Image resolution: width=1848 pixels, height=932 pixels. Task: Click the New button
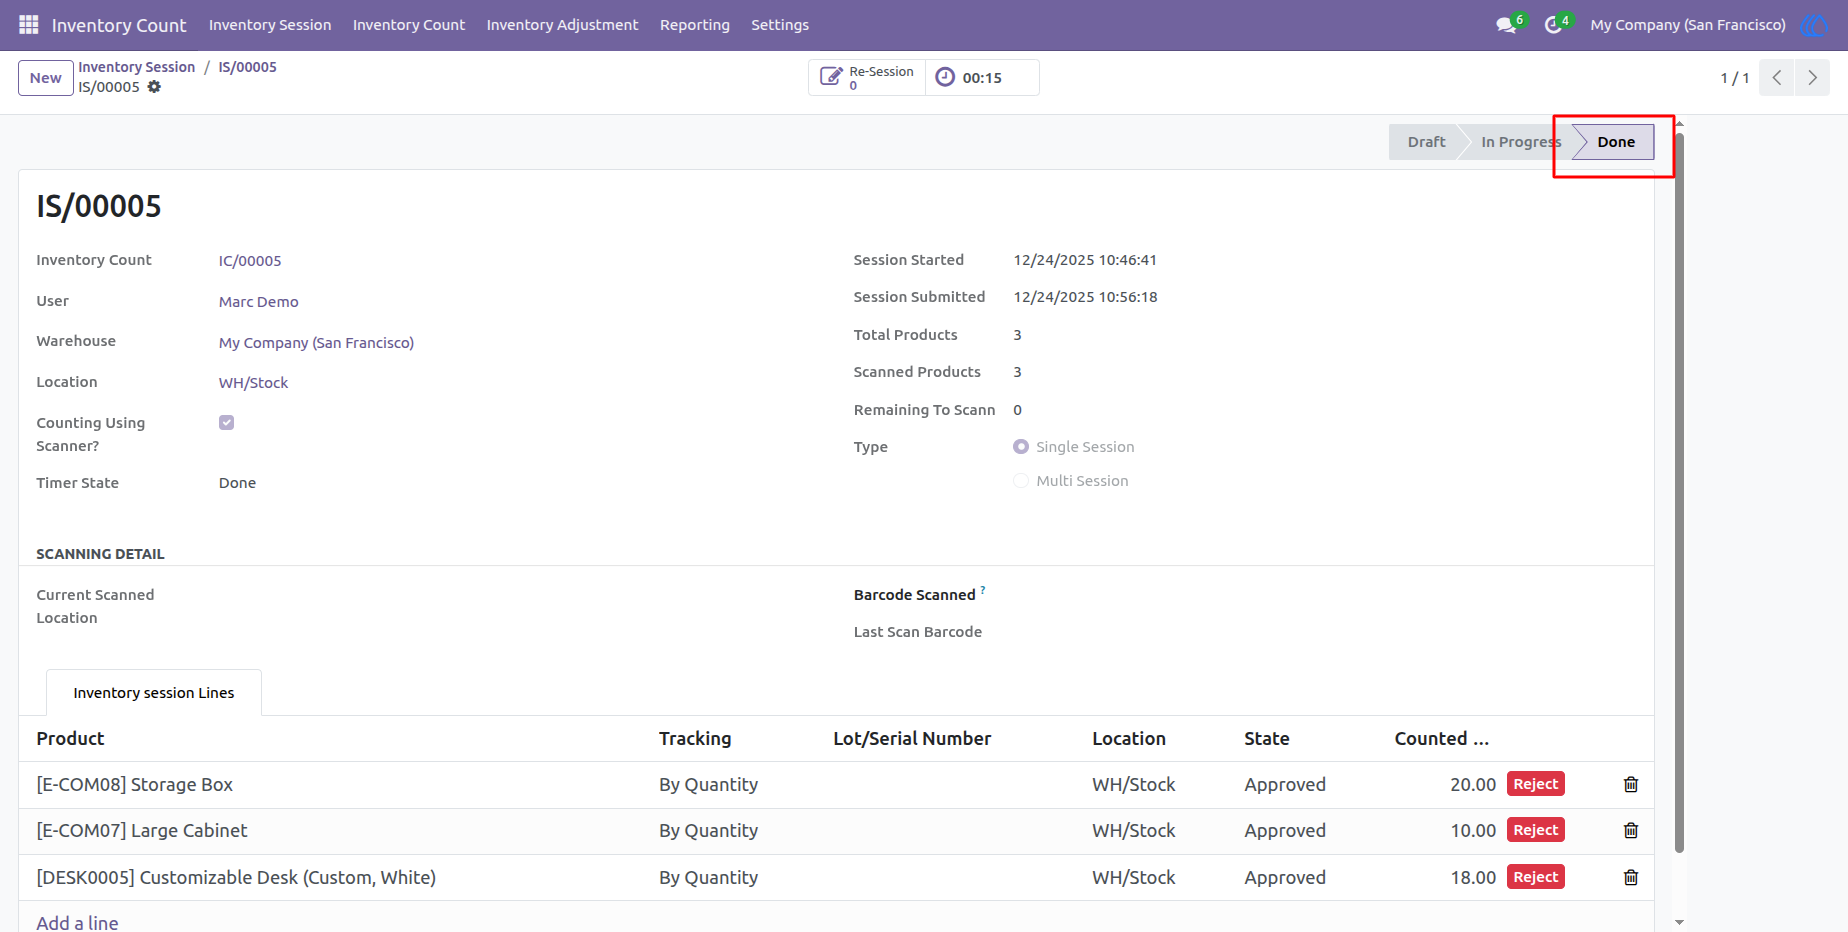coord(46,78)
